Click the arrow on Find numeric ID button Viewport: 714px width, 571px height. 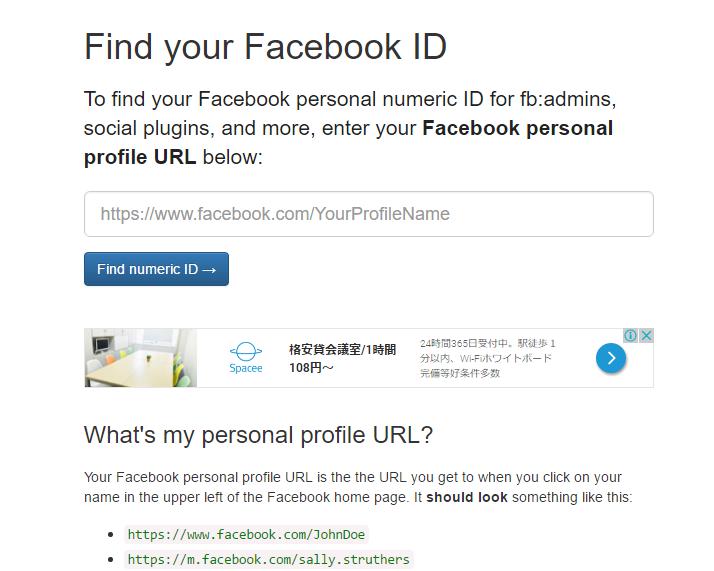209,270
